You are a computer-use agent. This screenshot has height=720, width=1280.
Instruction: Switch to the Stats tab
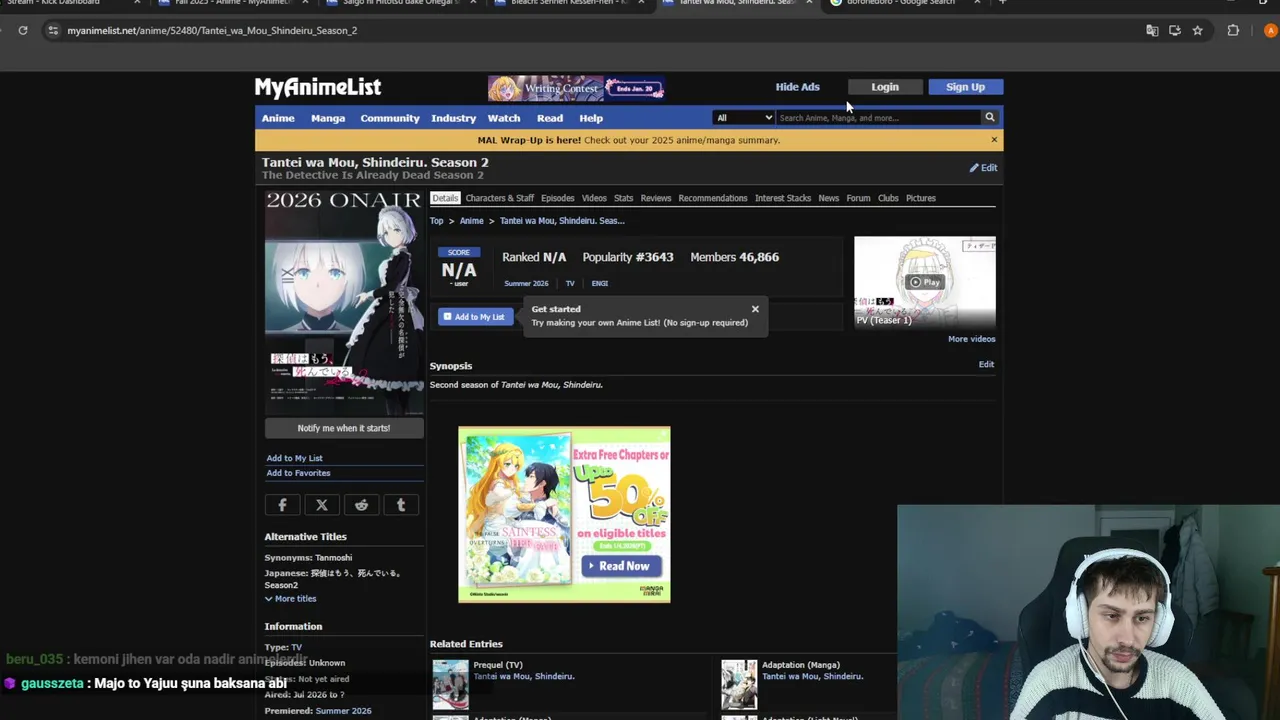pos(624,198)
